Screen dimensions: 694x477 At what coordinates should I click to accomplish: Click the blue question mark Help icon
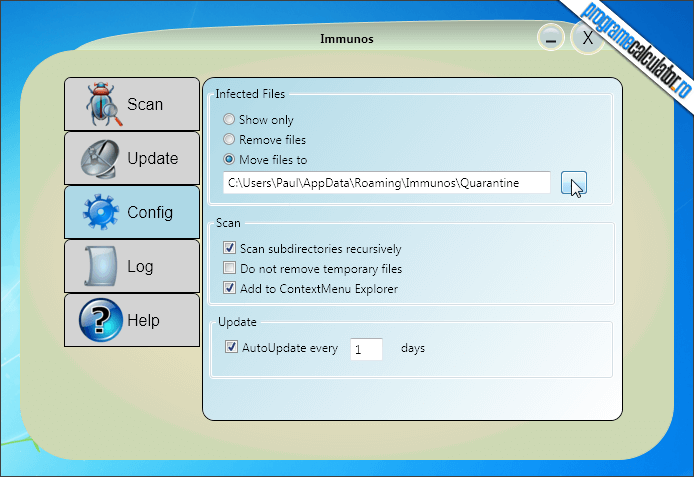point(101,320)
